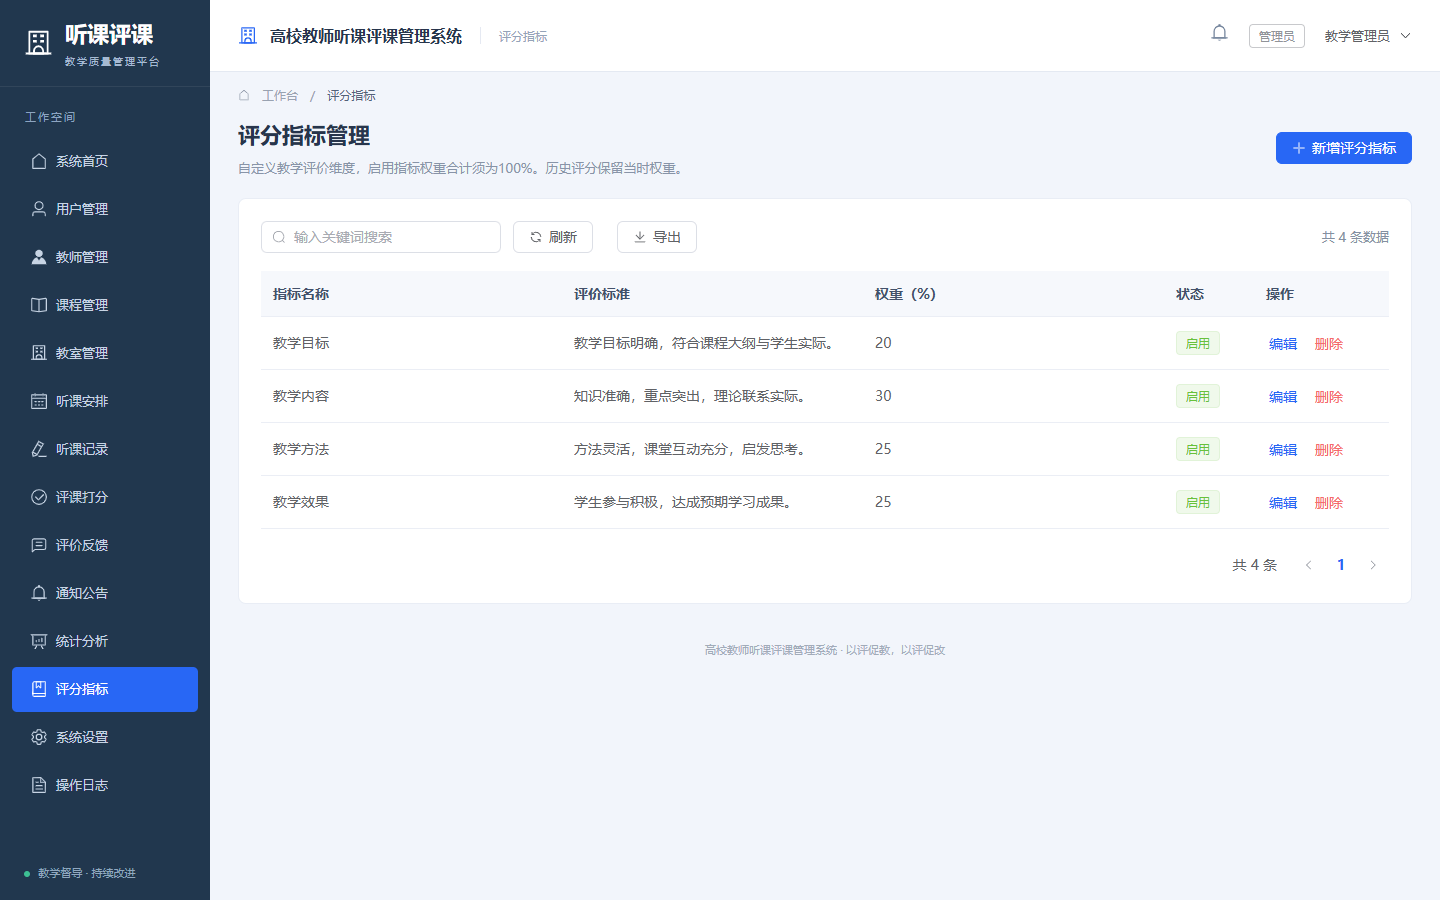Open 统计分析 chart icon in sidebar

[39, 641]
